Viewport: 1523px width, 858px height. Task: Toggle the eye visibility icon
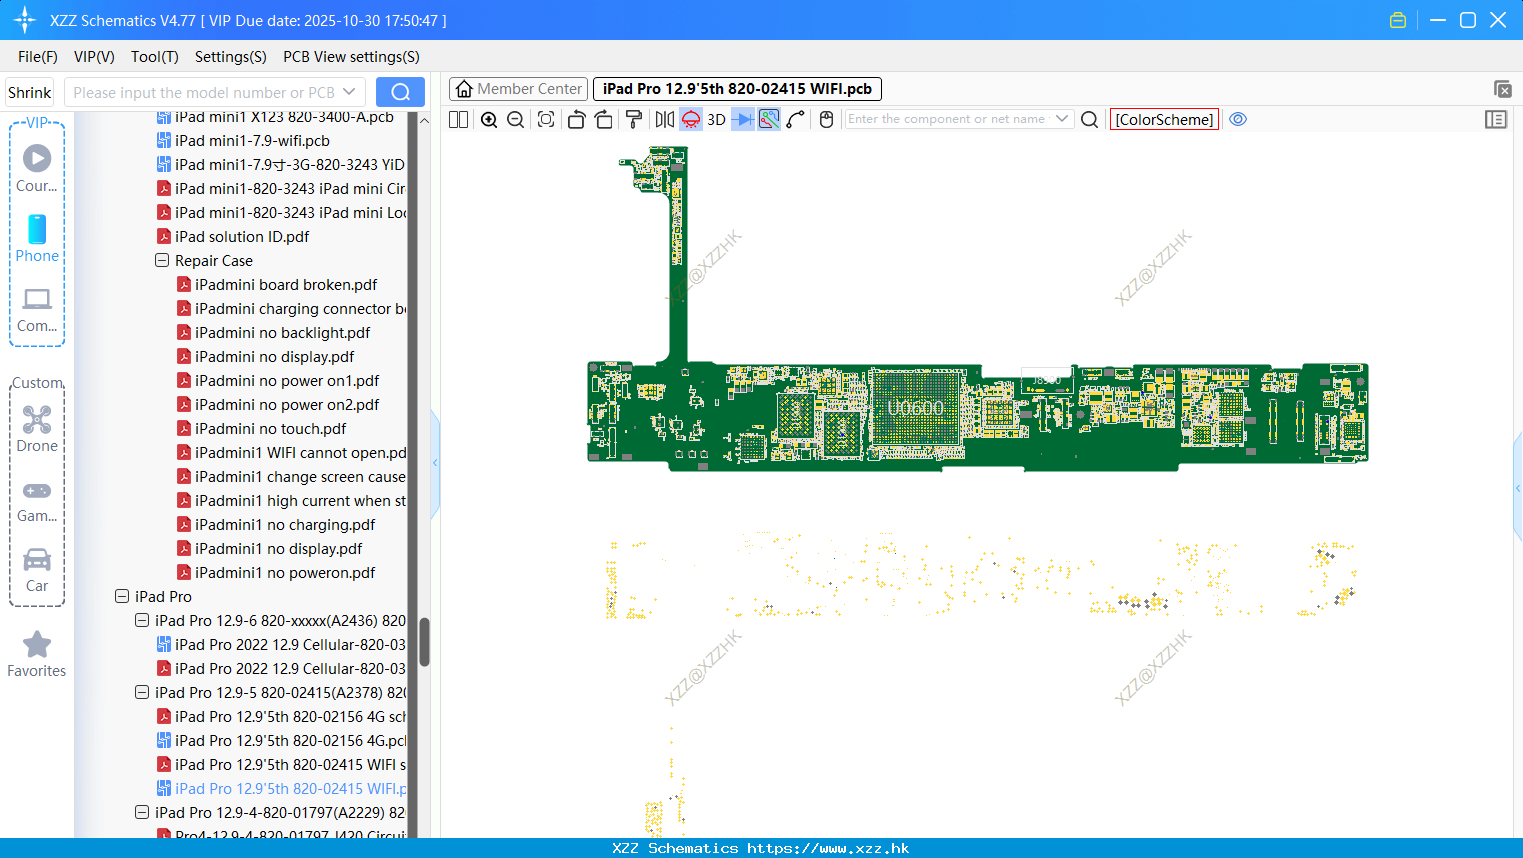(x=1238, y=119)
